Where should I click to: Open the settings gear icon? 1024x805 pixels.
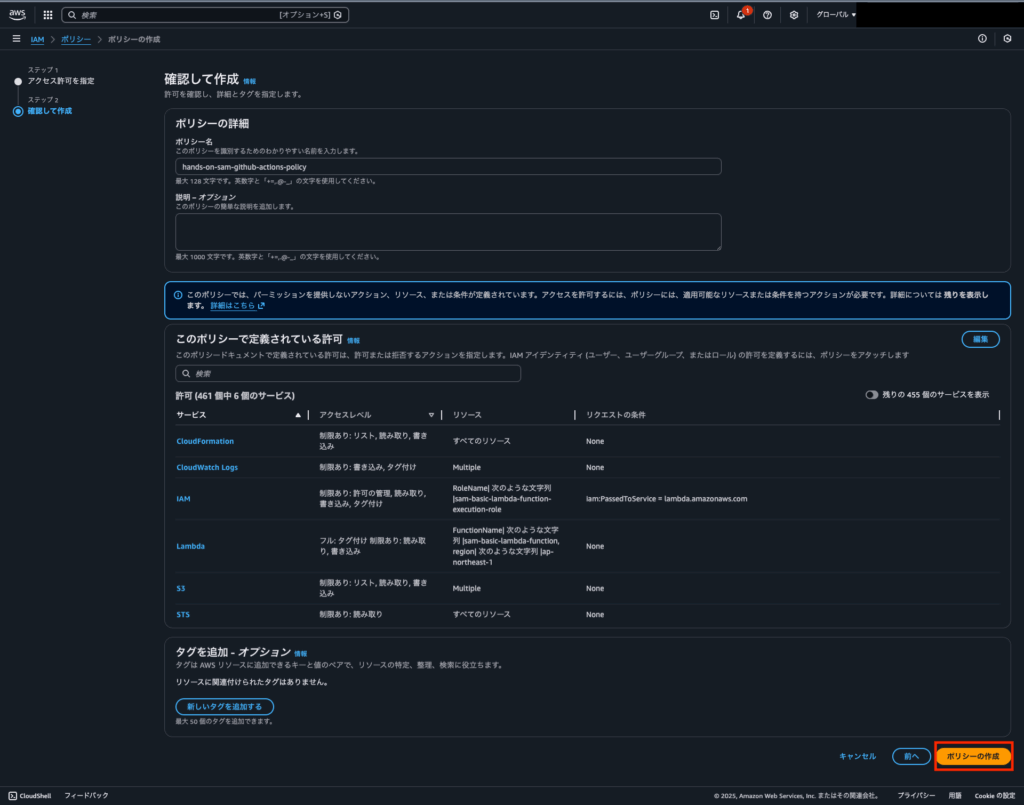[794, 15]
